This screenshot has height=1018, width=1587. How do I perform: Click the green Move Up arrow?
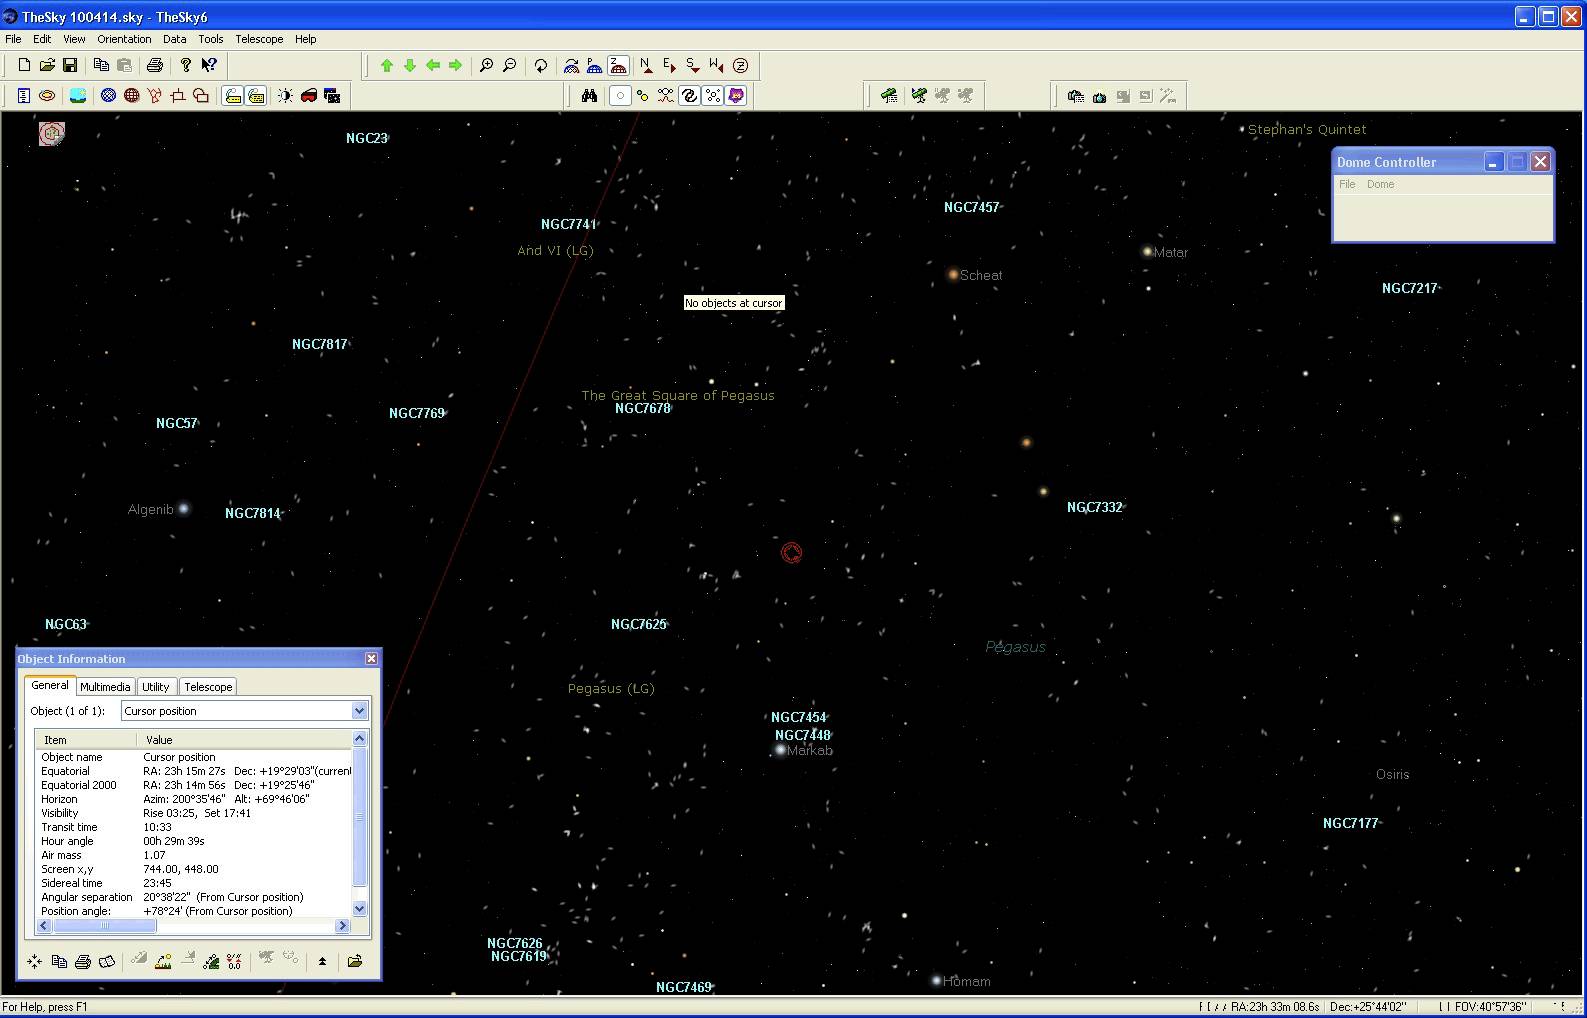(x=387, y=66)
